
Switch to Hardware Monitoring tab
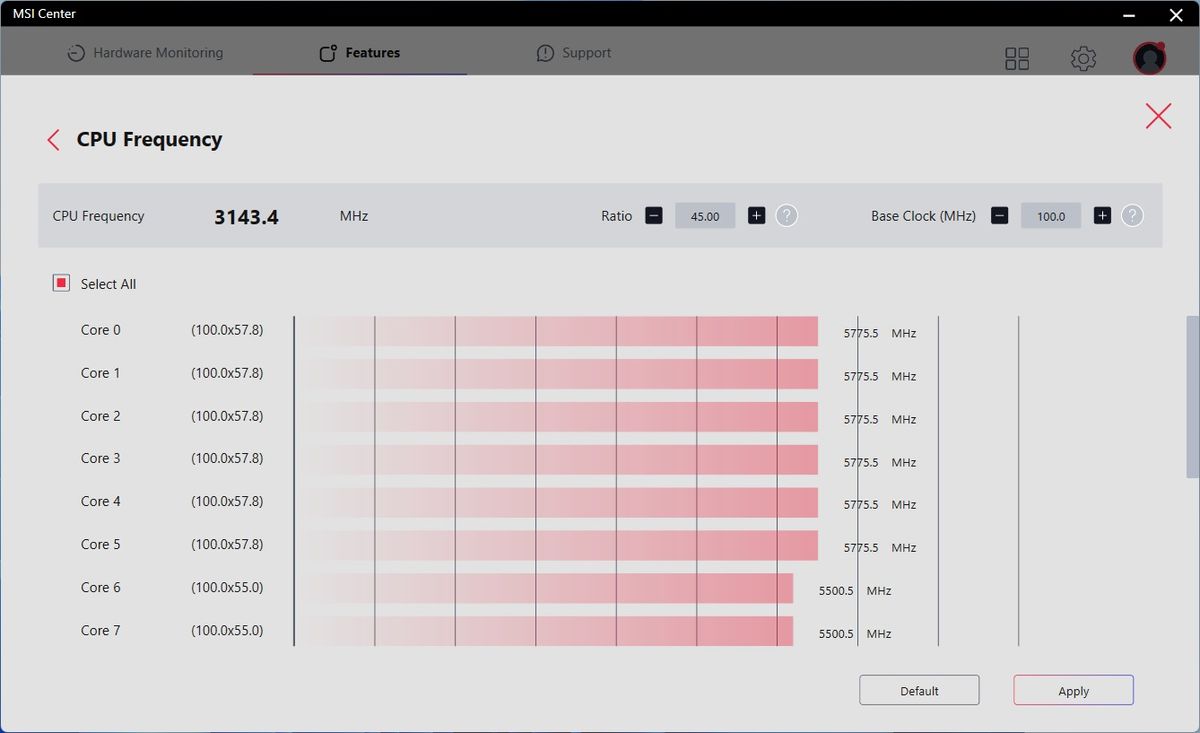pyautogui.click(x=146, y=53)
